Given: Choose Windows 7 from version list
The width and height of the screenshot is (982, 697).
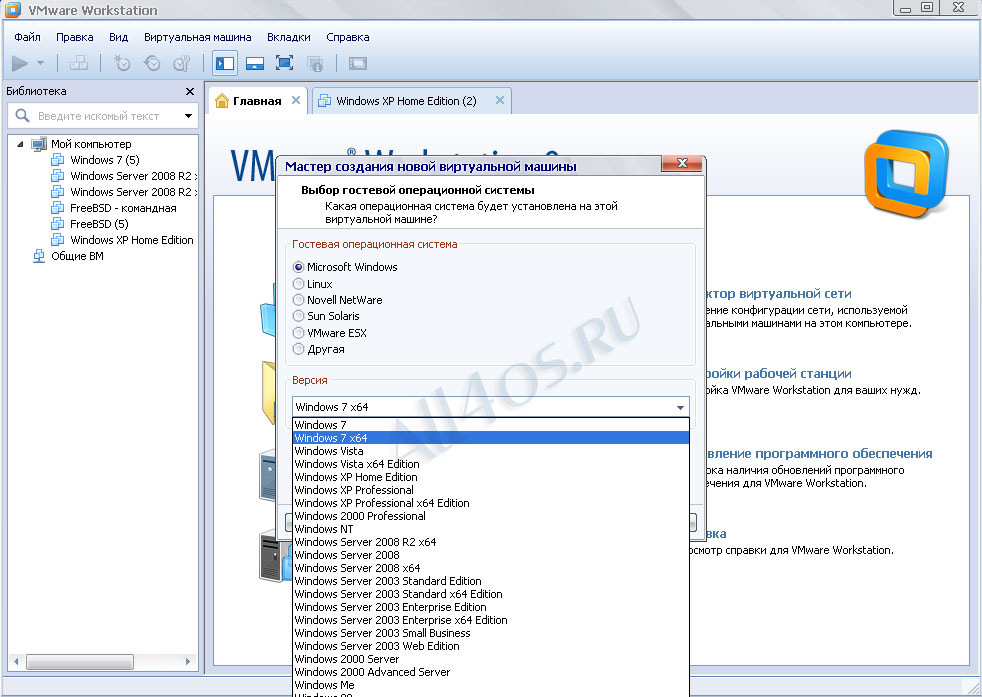Looking at the screenshot, I should (x=491, y=425).
